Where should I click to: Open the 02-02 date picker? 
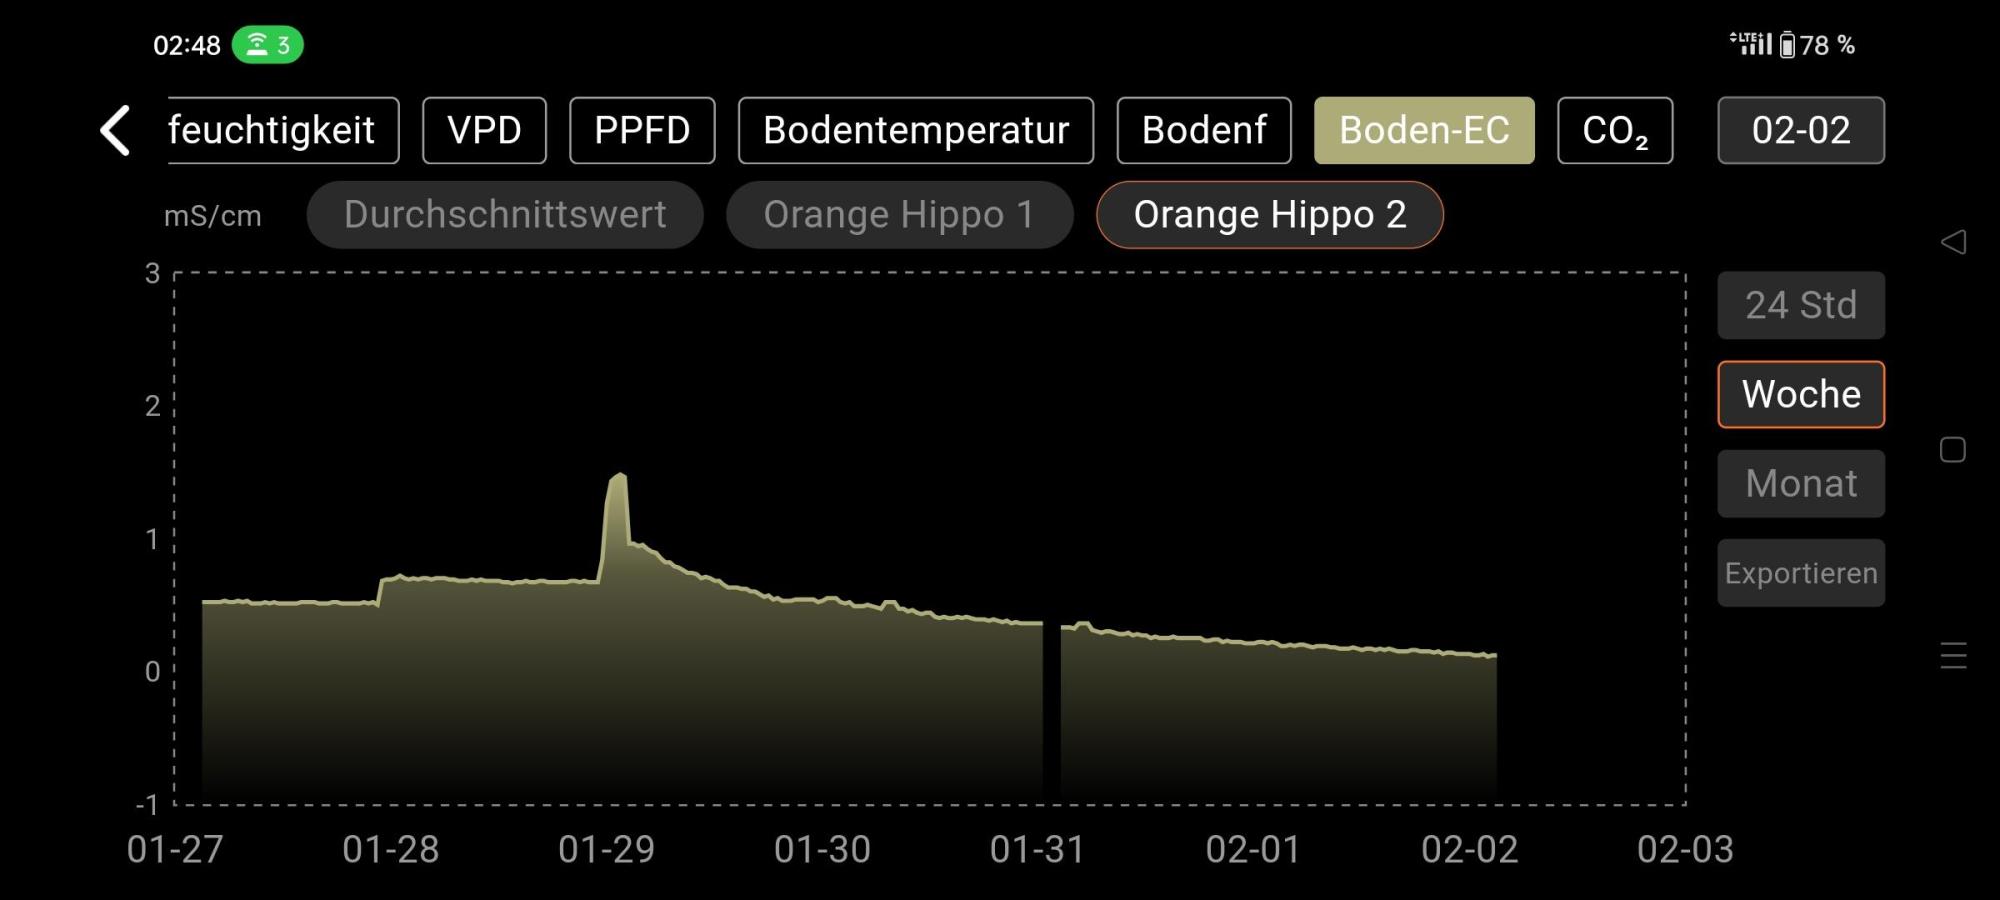point(1800,131)
